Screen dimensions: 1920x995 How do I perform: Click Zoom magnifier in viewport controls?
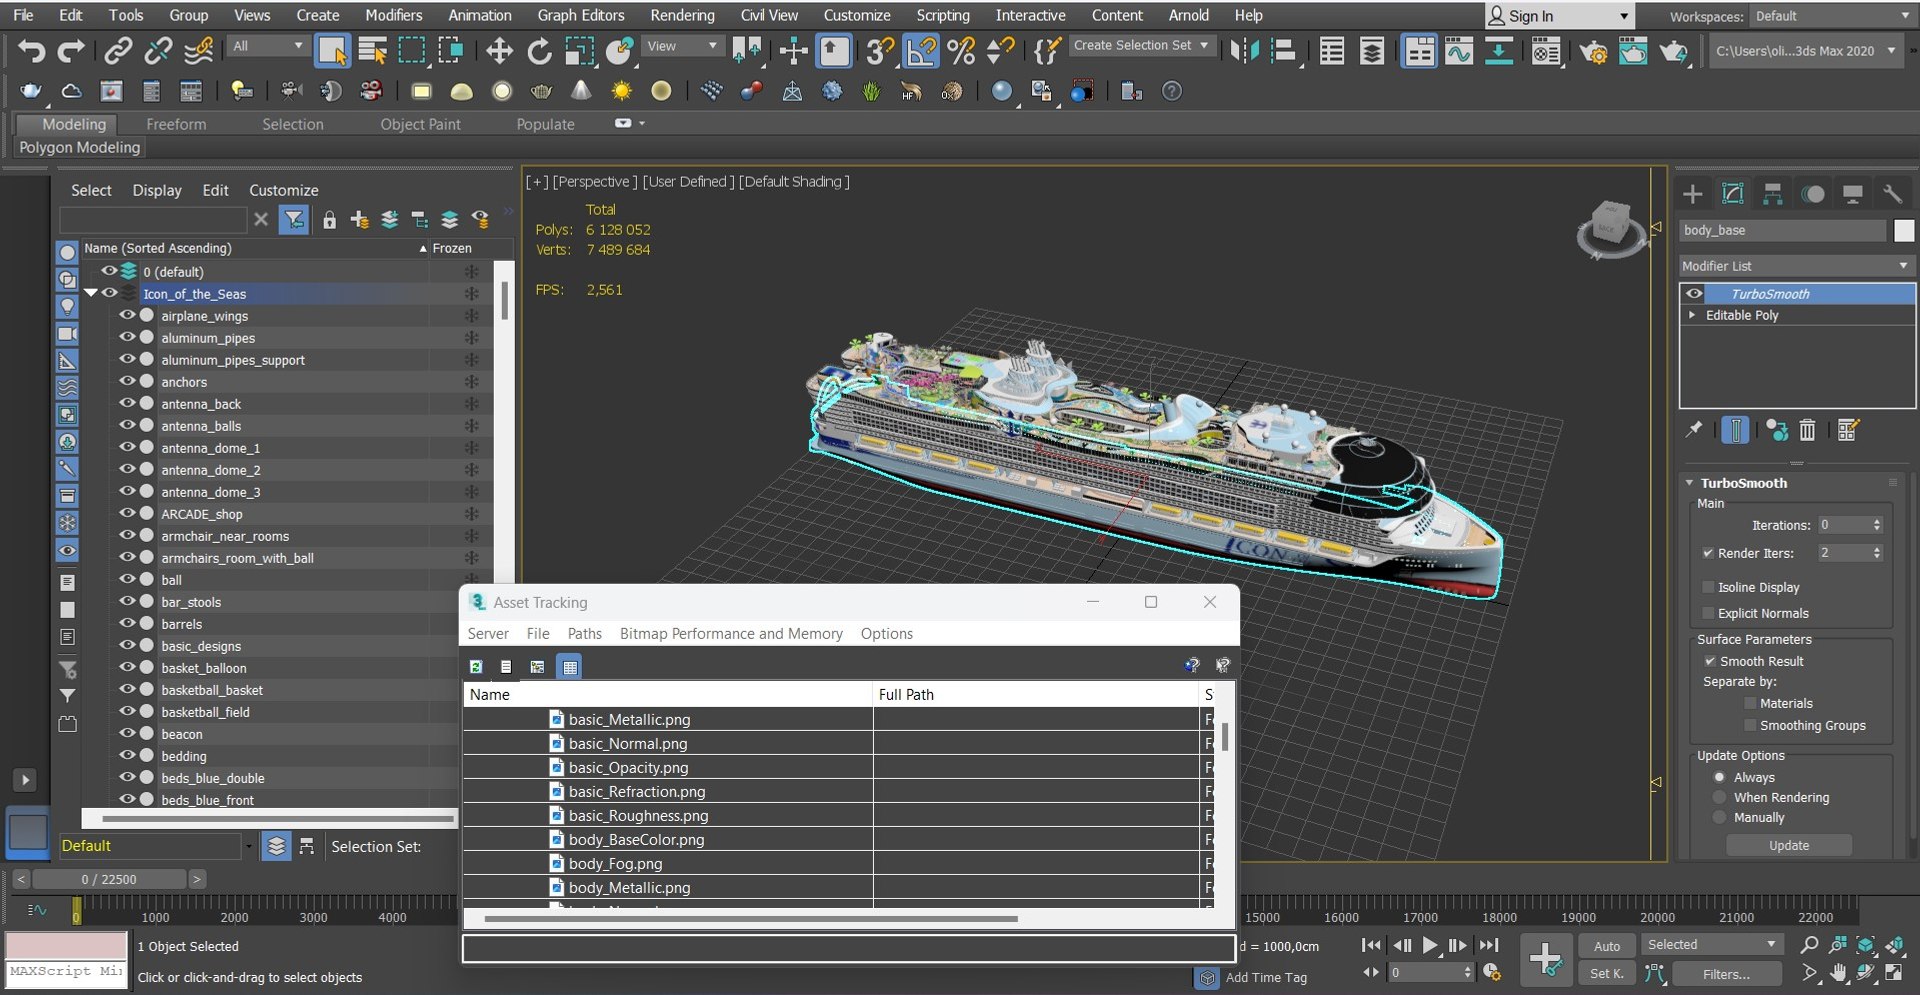(1809, 945)
